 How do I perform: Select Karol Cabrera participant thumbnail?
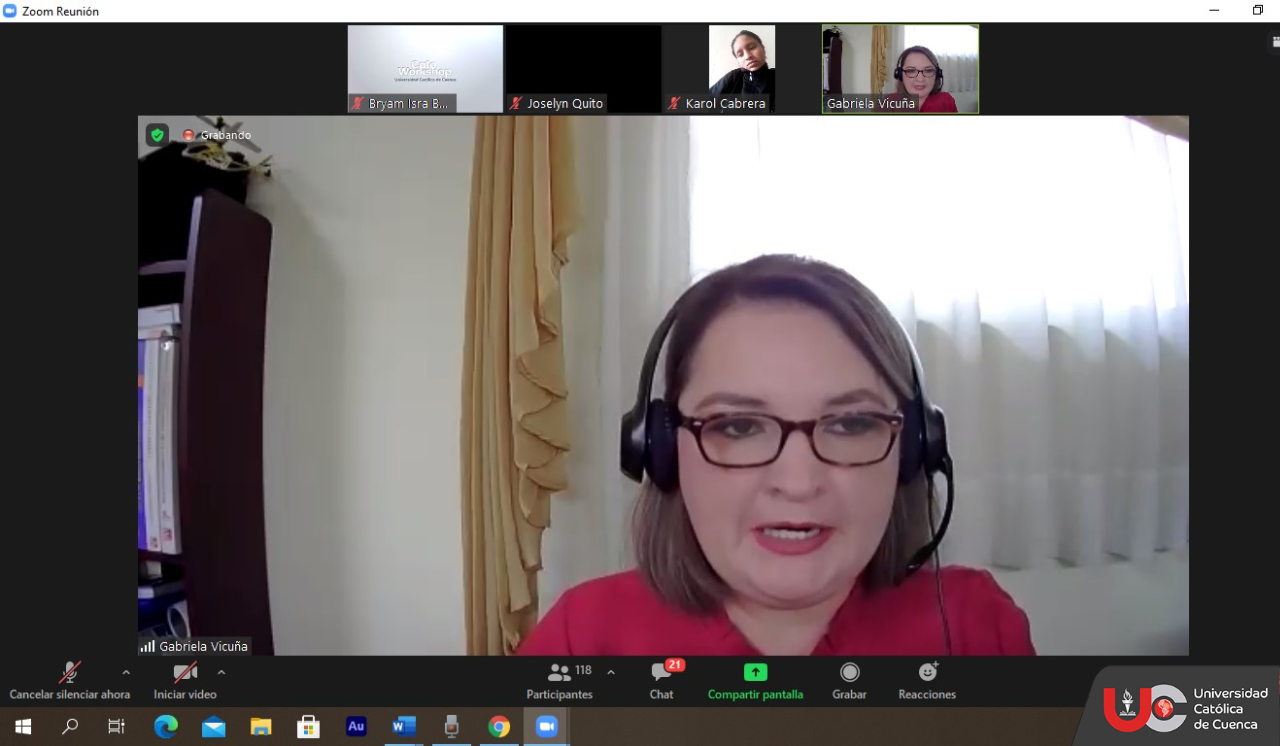(x=741, y=69)
